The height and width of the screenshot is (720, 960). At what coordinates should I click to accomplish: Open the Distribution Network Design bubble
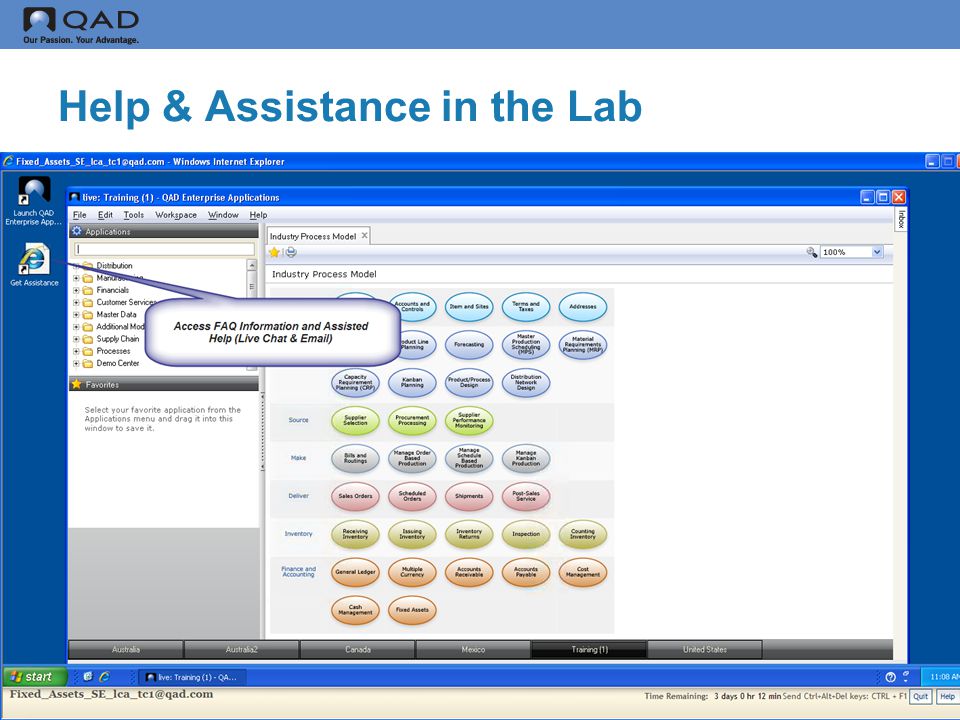click(x=526, y=383)
